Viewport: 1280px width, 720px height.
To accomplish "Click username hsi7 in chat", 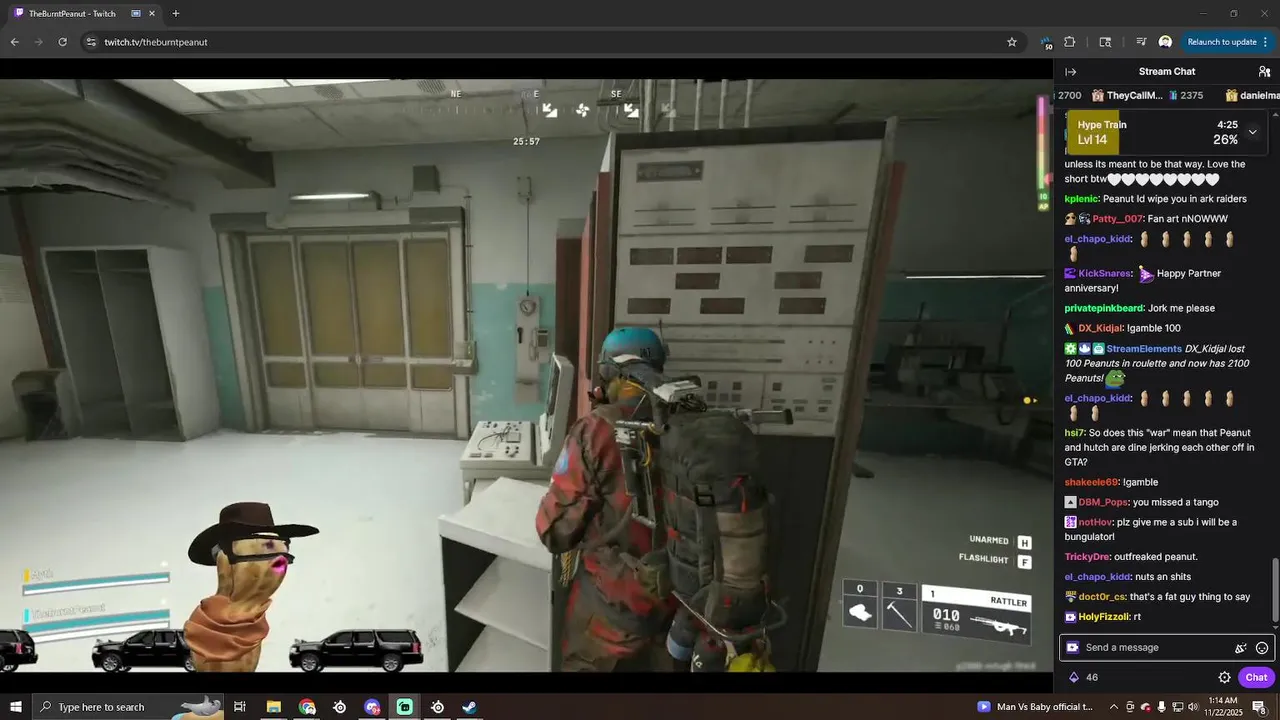I will 1074,433.
